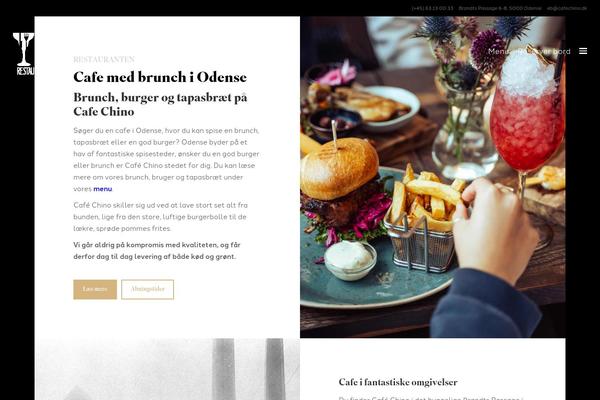Screen dimensions: 600x400
Task: Click the Cafe med brunch i Odense heading
Action: tap(160, 77)
